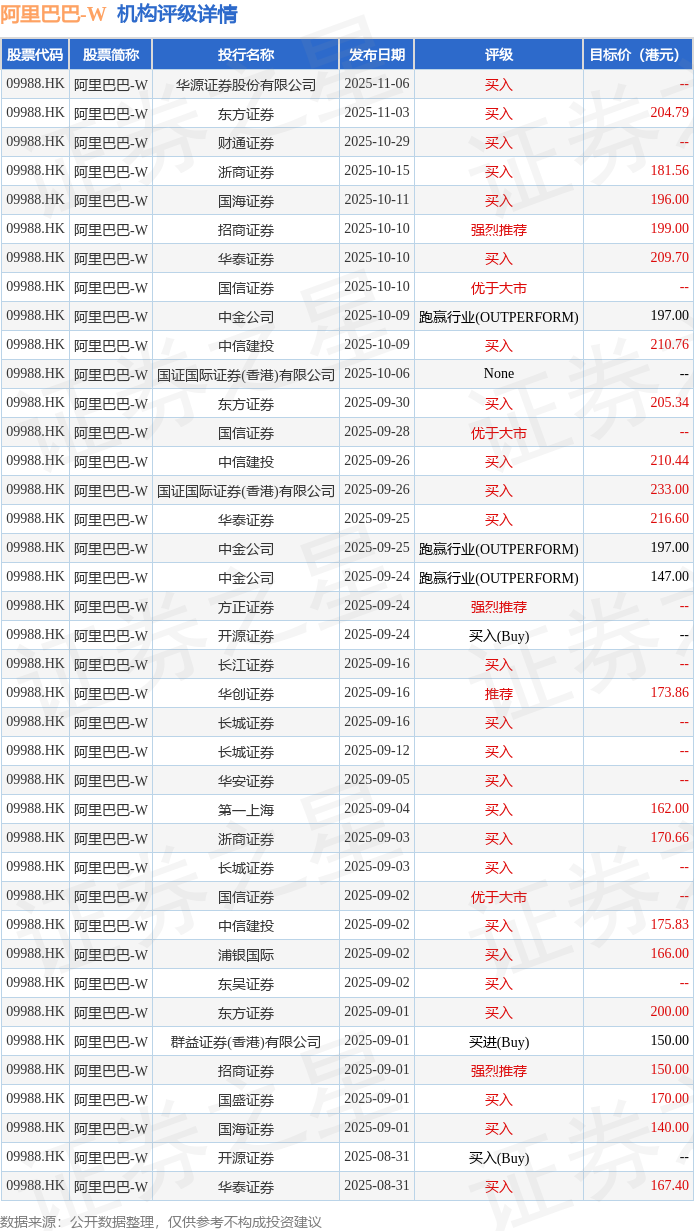Select target price 175.83
The height and width of the screenshot is (1231, 694).
point(669,925)
